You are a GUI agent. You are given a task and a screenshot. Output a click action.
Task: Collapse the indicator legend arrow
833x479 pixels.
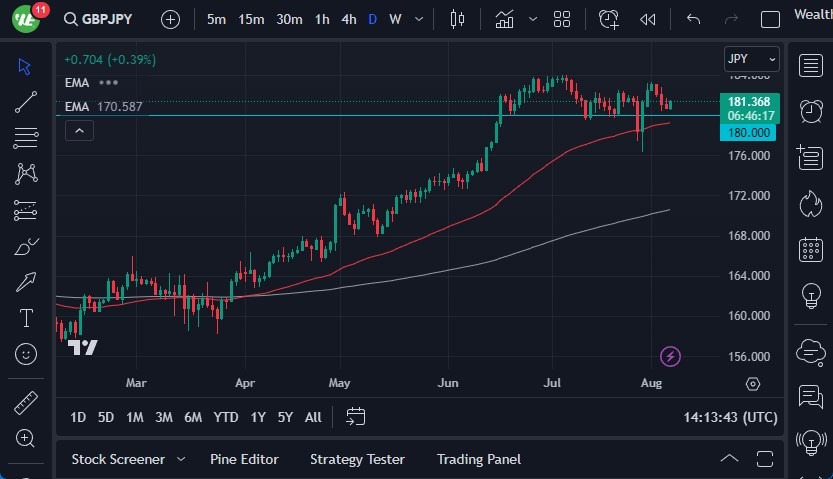[x=80, y=130]
